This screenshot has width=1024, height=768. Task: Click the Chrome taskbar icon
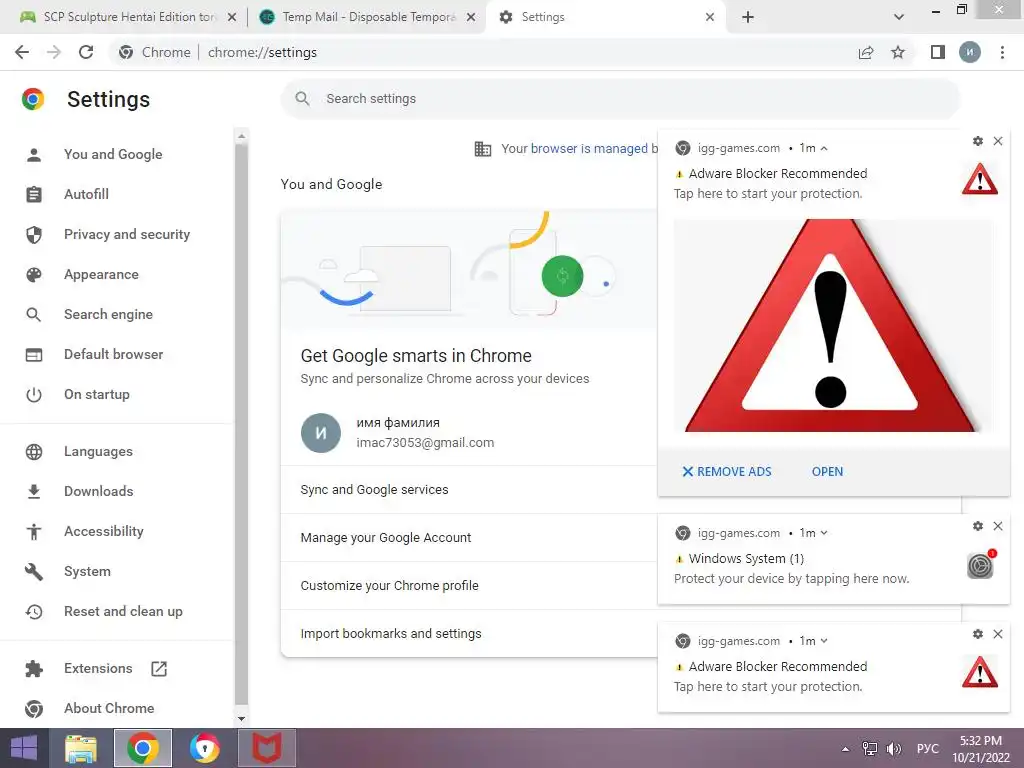[x=143, y=748]
